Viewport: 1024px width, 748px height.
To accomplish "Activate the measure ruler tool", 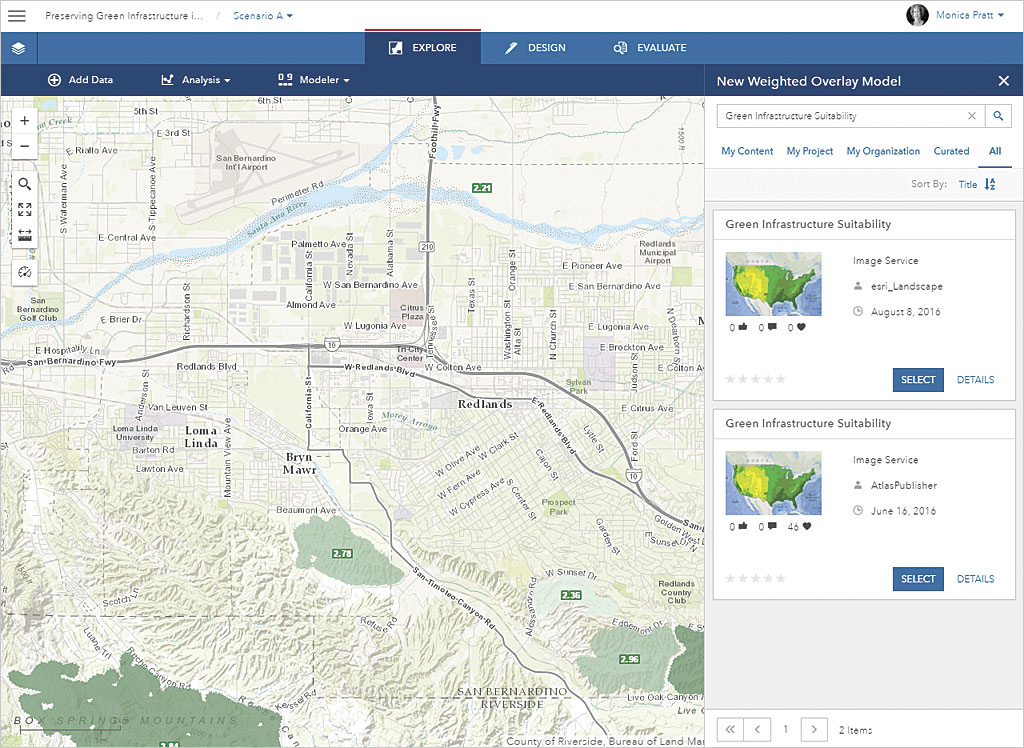I will point(25,235).
